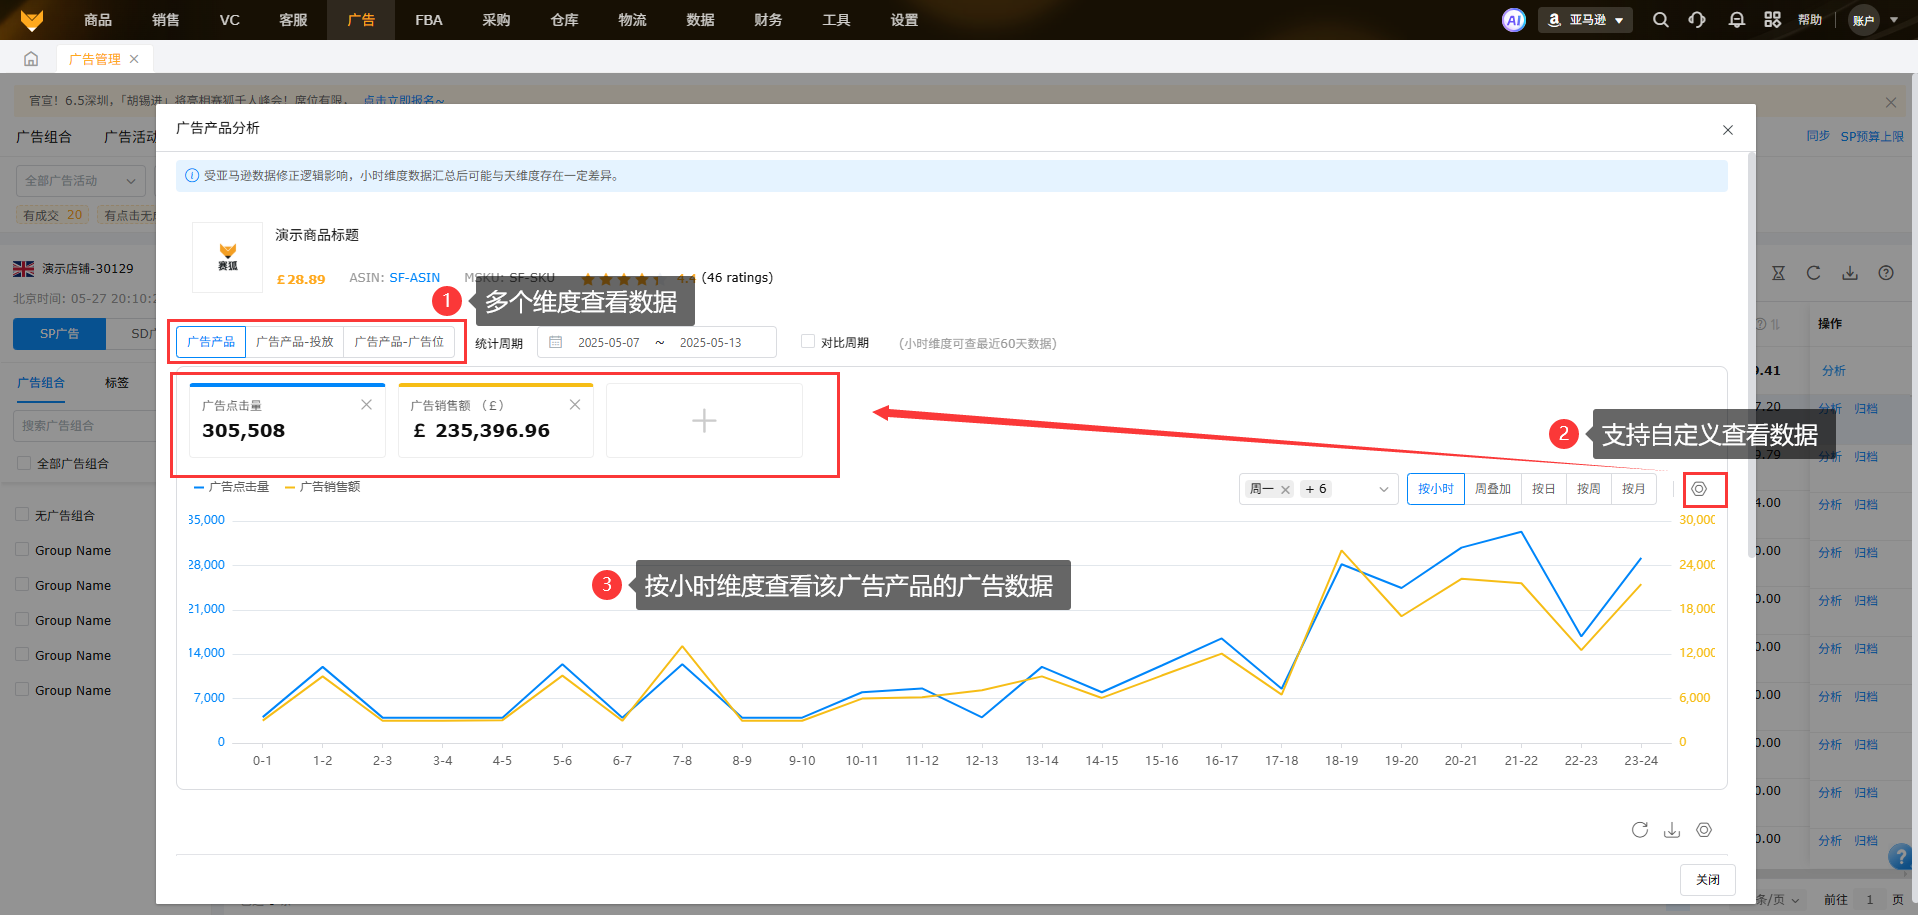Image resolution: width=1918 pixels, height=915 pixels.
Task: Expand the 全部广告活动 dropdown
Action: [x=81, y=181]
